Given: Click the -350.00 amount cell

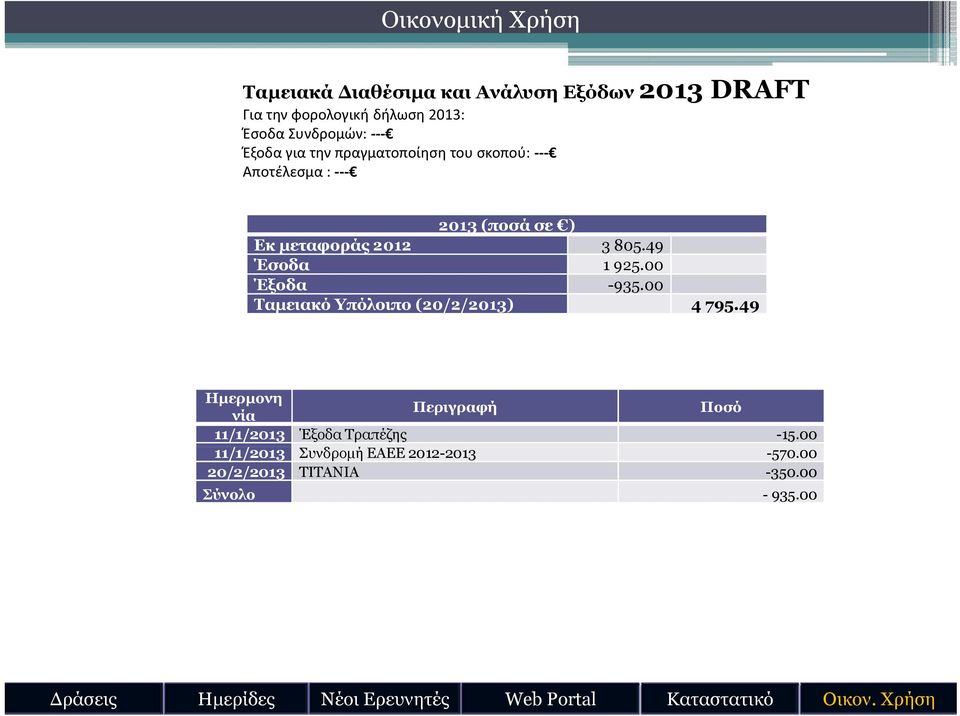Looking at the screenshot, I should 721,472.
